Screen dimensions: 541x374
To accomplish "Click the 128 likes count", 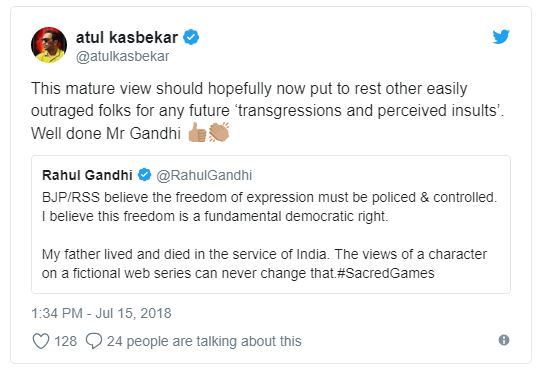I will pos(66,341).
